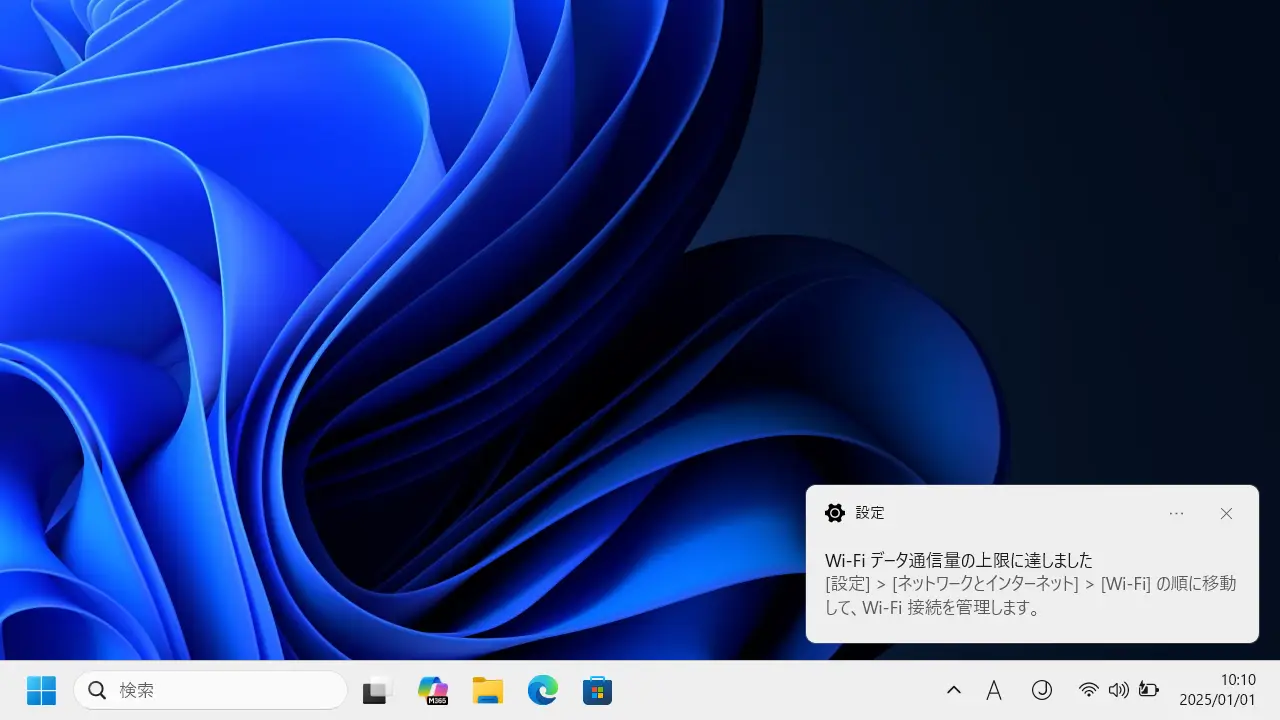The image size is (1280, 720).
Task: Open the Start menu
Action: [x=40, y=689]
